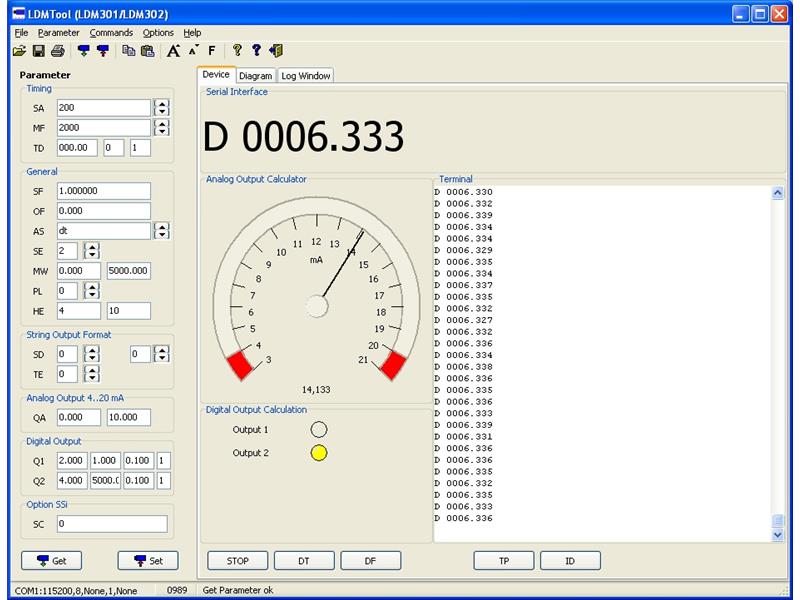Viewport: 800px width, 600px height.
Task: Click status bar text COM1:115200,8,None,1,None
Action: 76,591
